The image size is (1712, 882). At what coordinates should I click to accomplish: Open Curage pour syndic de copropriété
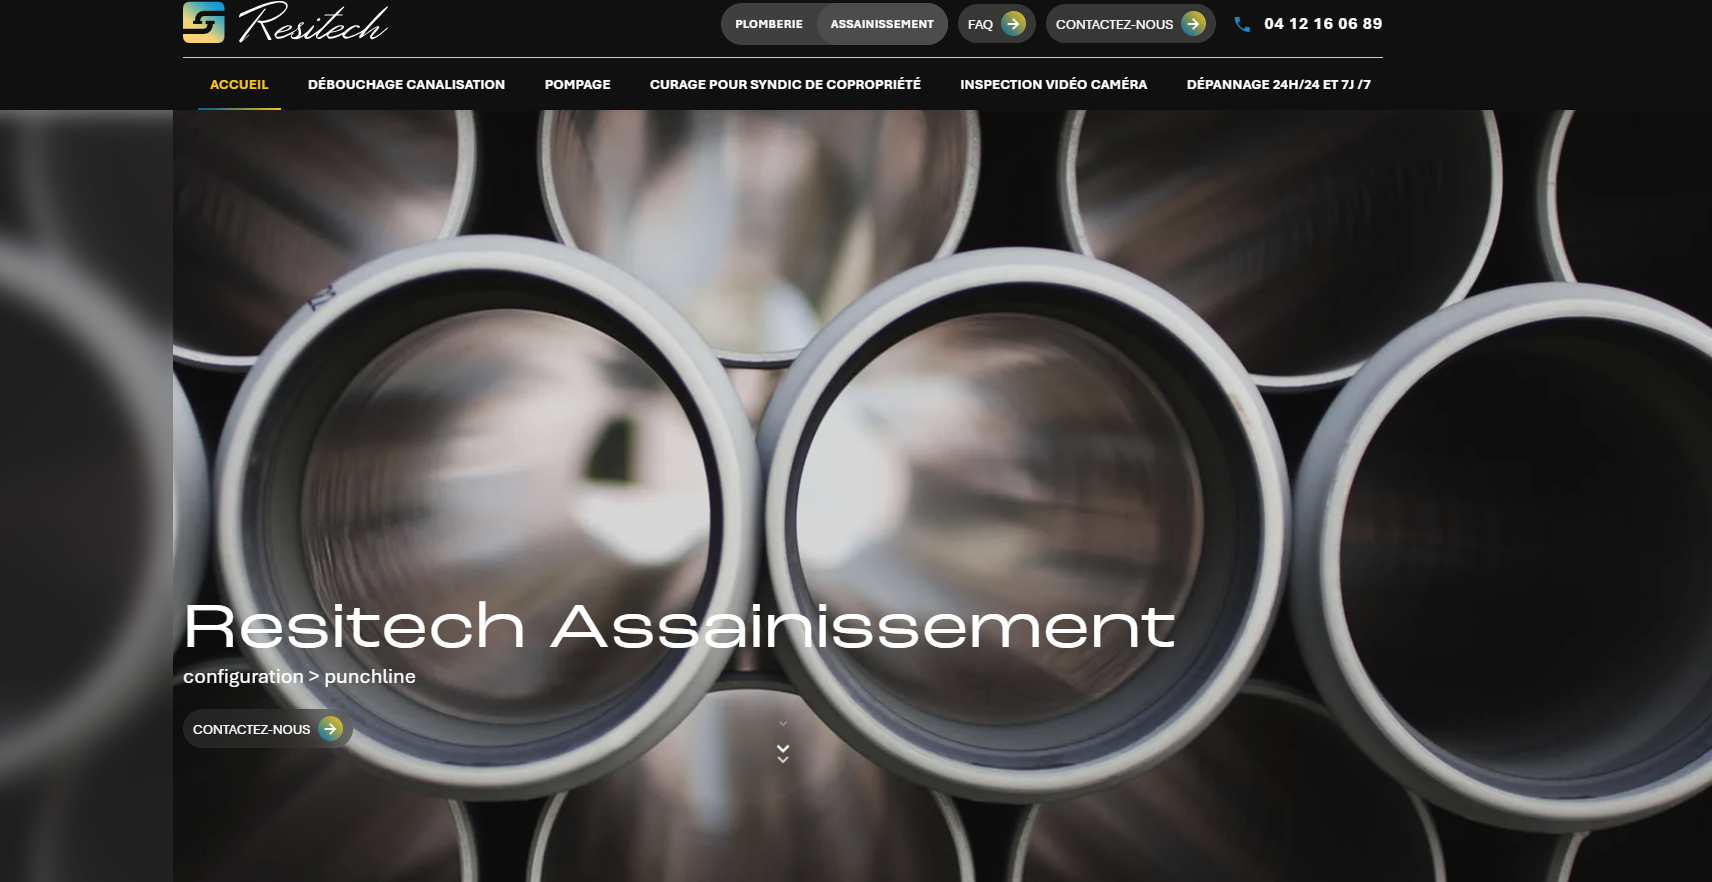point(785,84)
